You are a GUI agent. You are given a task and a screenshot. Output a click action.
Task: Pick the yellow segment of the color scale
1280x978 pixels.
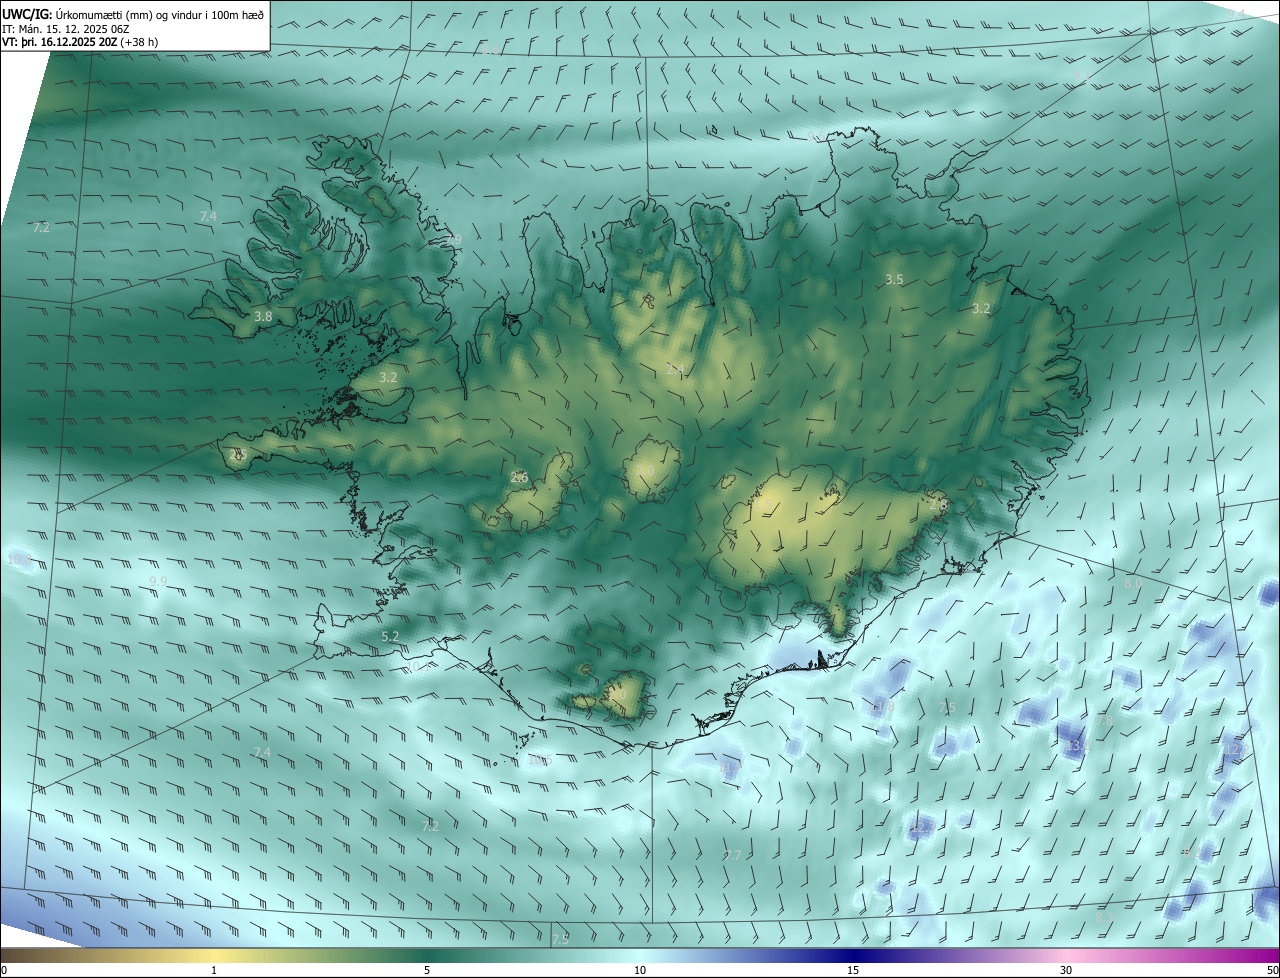[x=215, y=955]
